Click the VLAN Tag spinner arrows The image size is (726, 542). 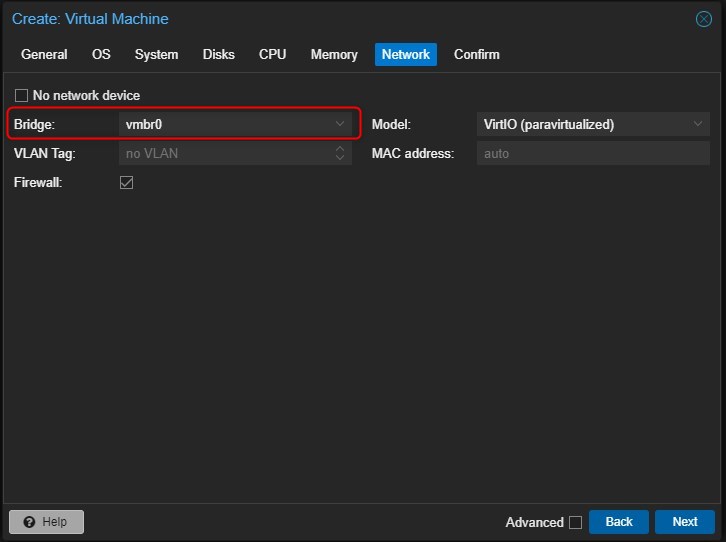click(340, 153)
